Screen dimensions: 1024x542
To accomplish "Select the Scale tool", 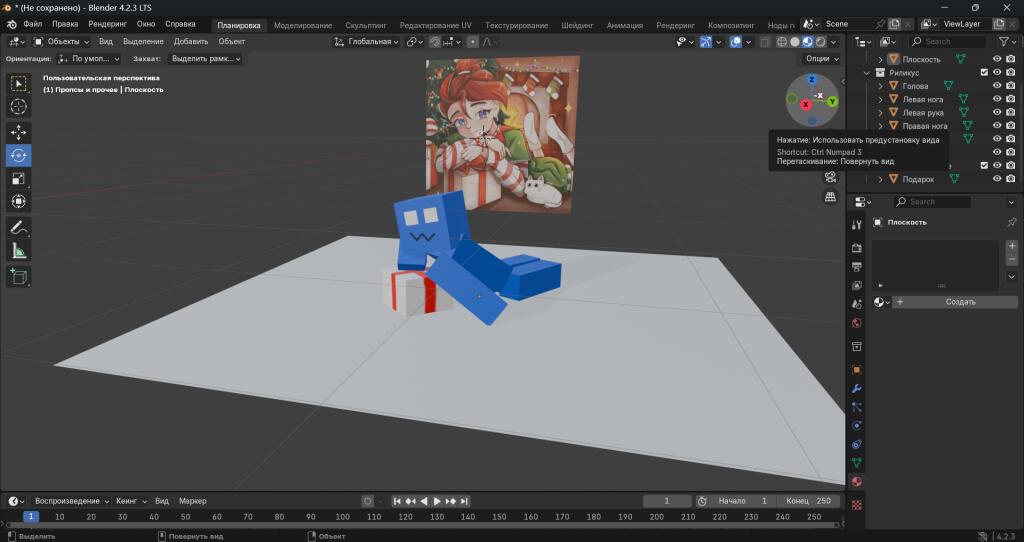I will click(x=18, y=178).
